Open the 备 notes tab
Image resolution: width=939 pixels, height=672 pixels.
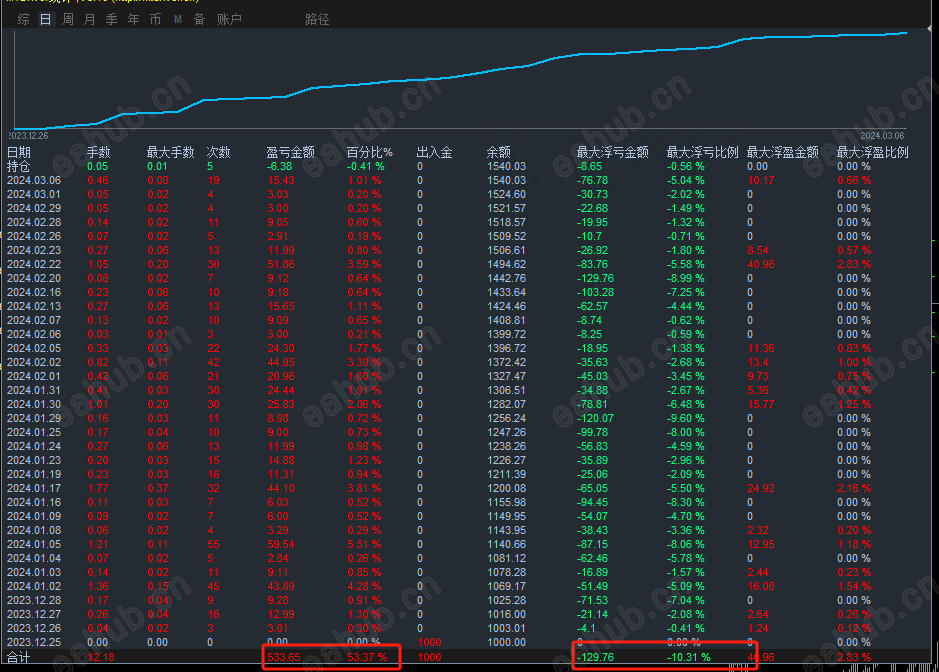pos(199,19)
